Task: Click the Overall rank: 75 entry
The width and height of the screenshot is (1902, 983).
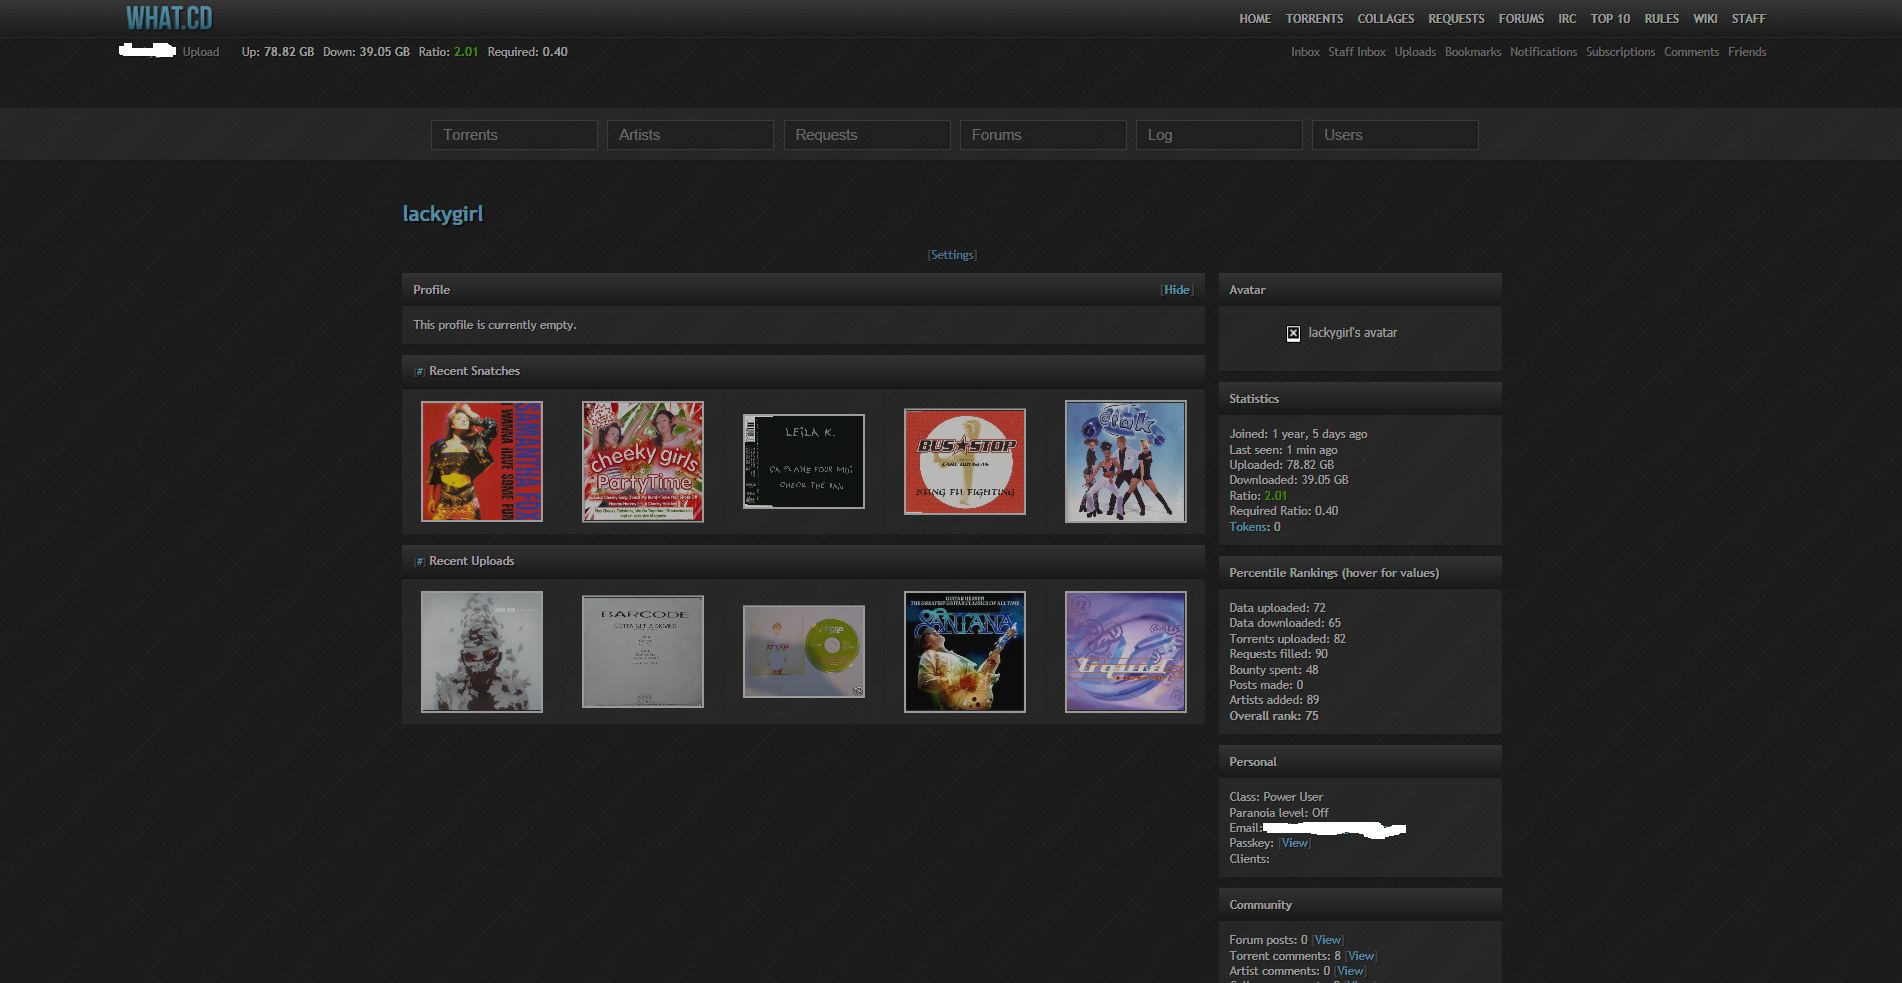Action: pos(1274,716)
